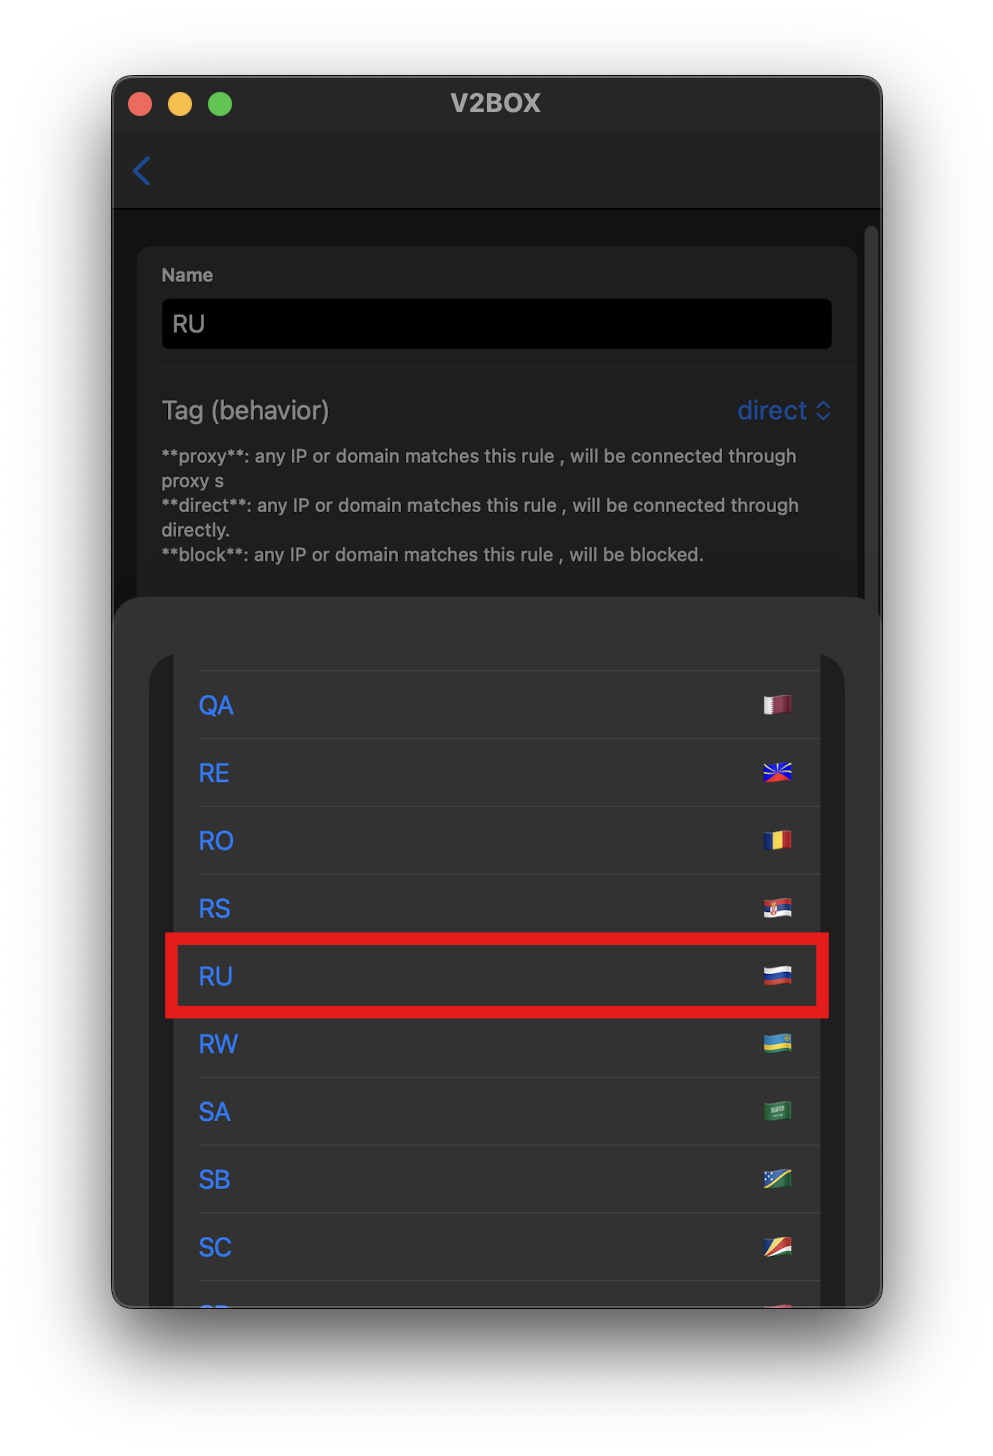This screenshot has width=993, height=1456.
Task: Pick RS from the country list
Action: pos(215,909)
